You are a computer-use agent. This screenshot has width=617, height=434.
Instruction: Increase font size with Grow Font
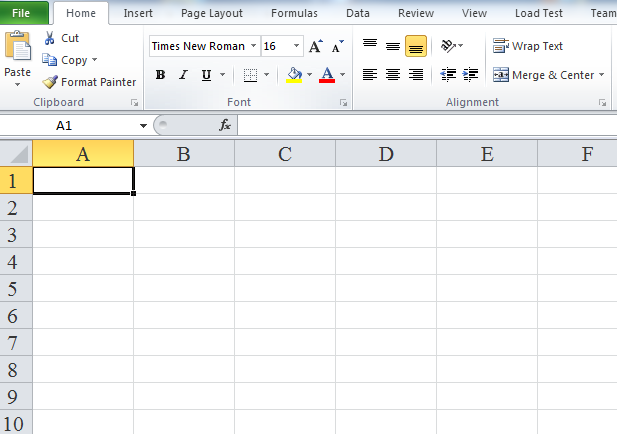[x=316, y=47]
